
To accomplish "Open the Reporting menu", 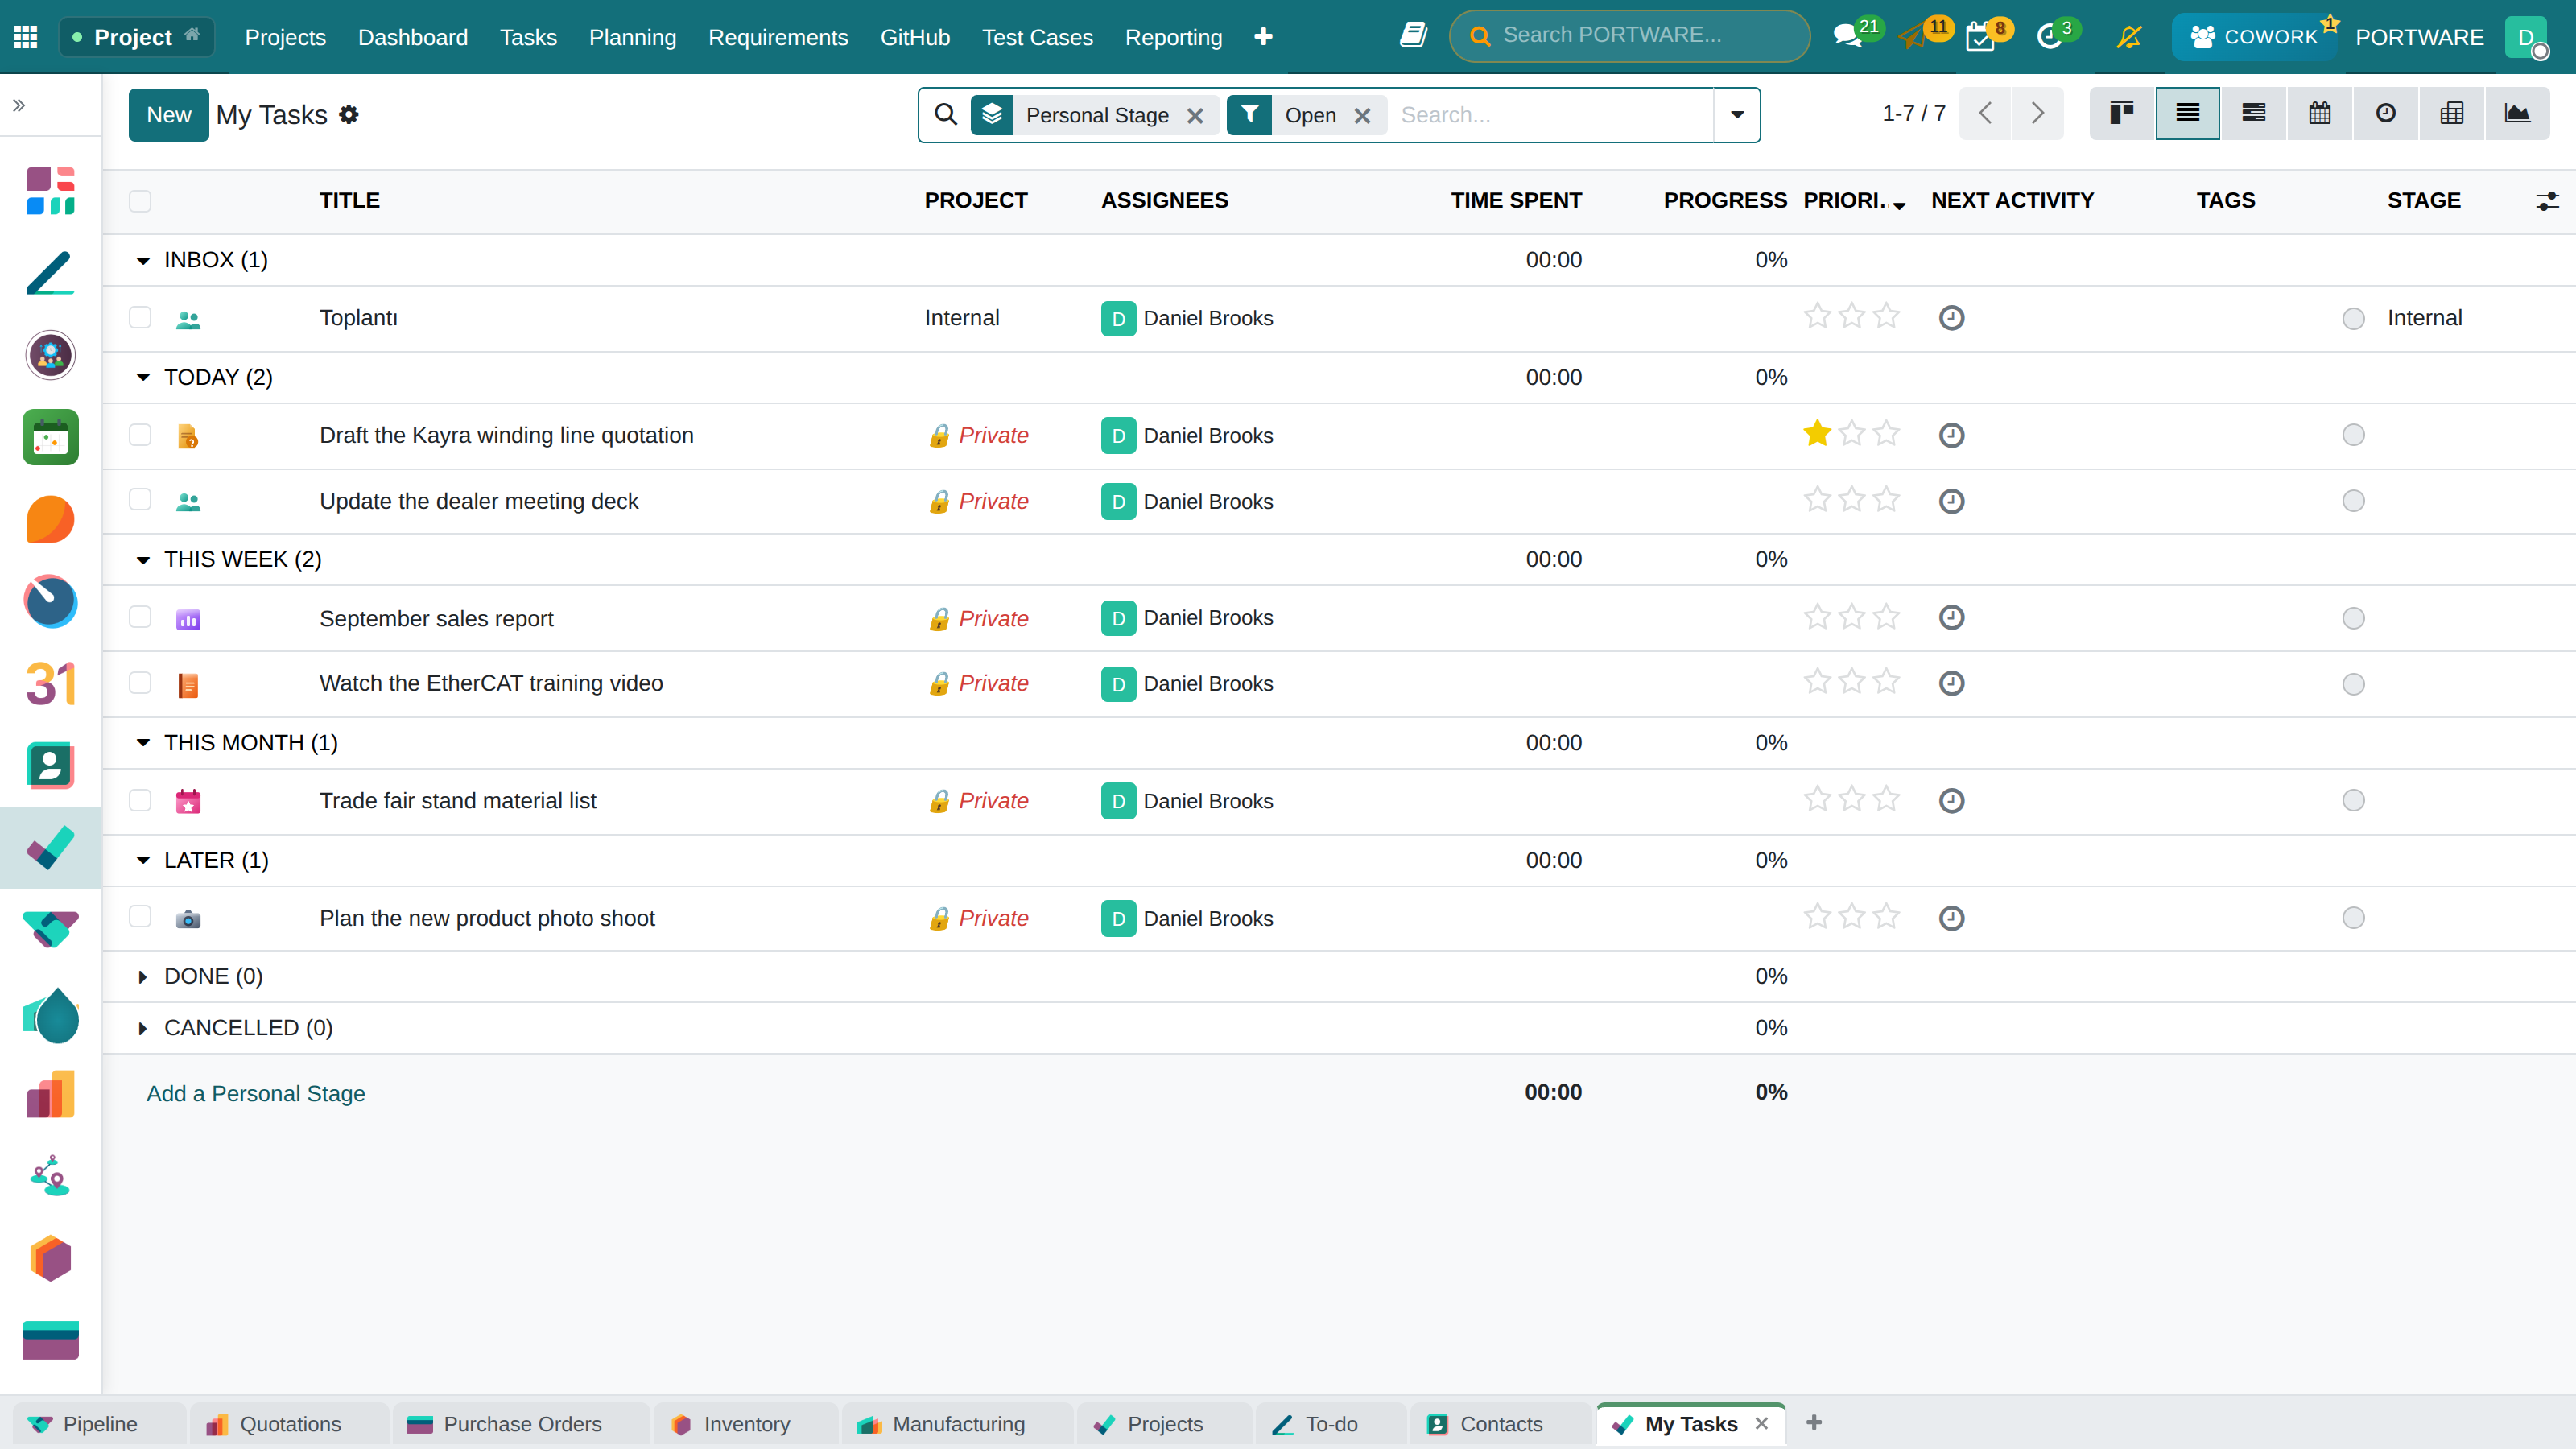I will click(1173, 37).
